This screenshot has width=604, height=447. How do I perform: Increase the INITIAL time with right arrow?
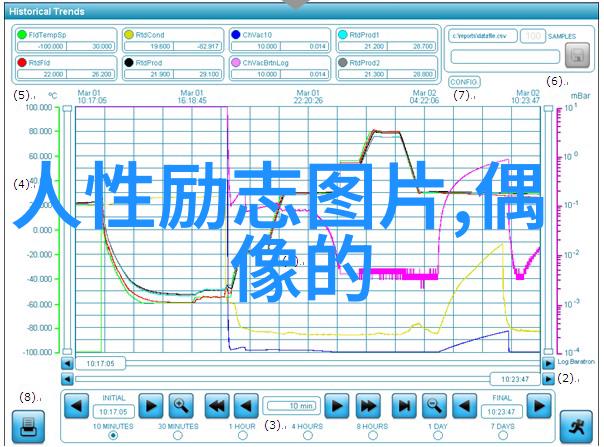coord(151,406)
